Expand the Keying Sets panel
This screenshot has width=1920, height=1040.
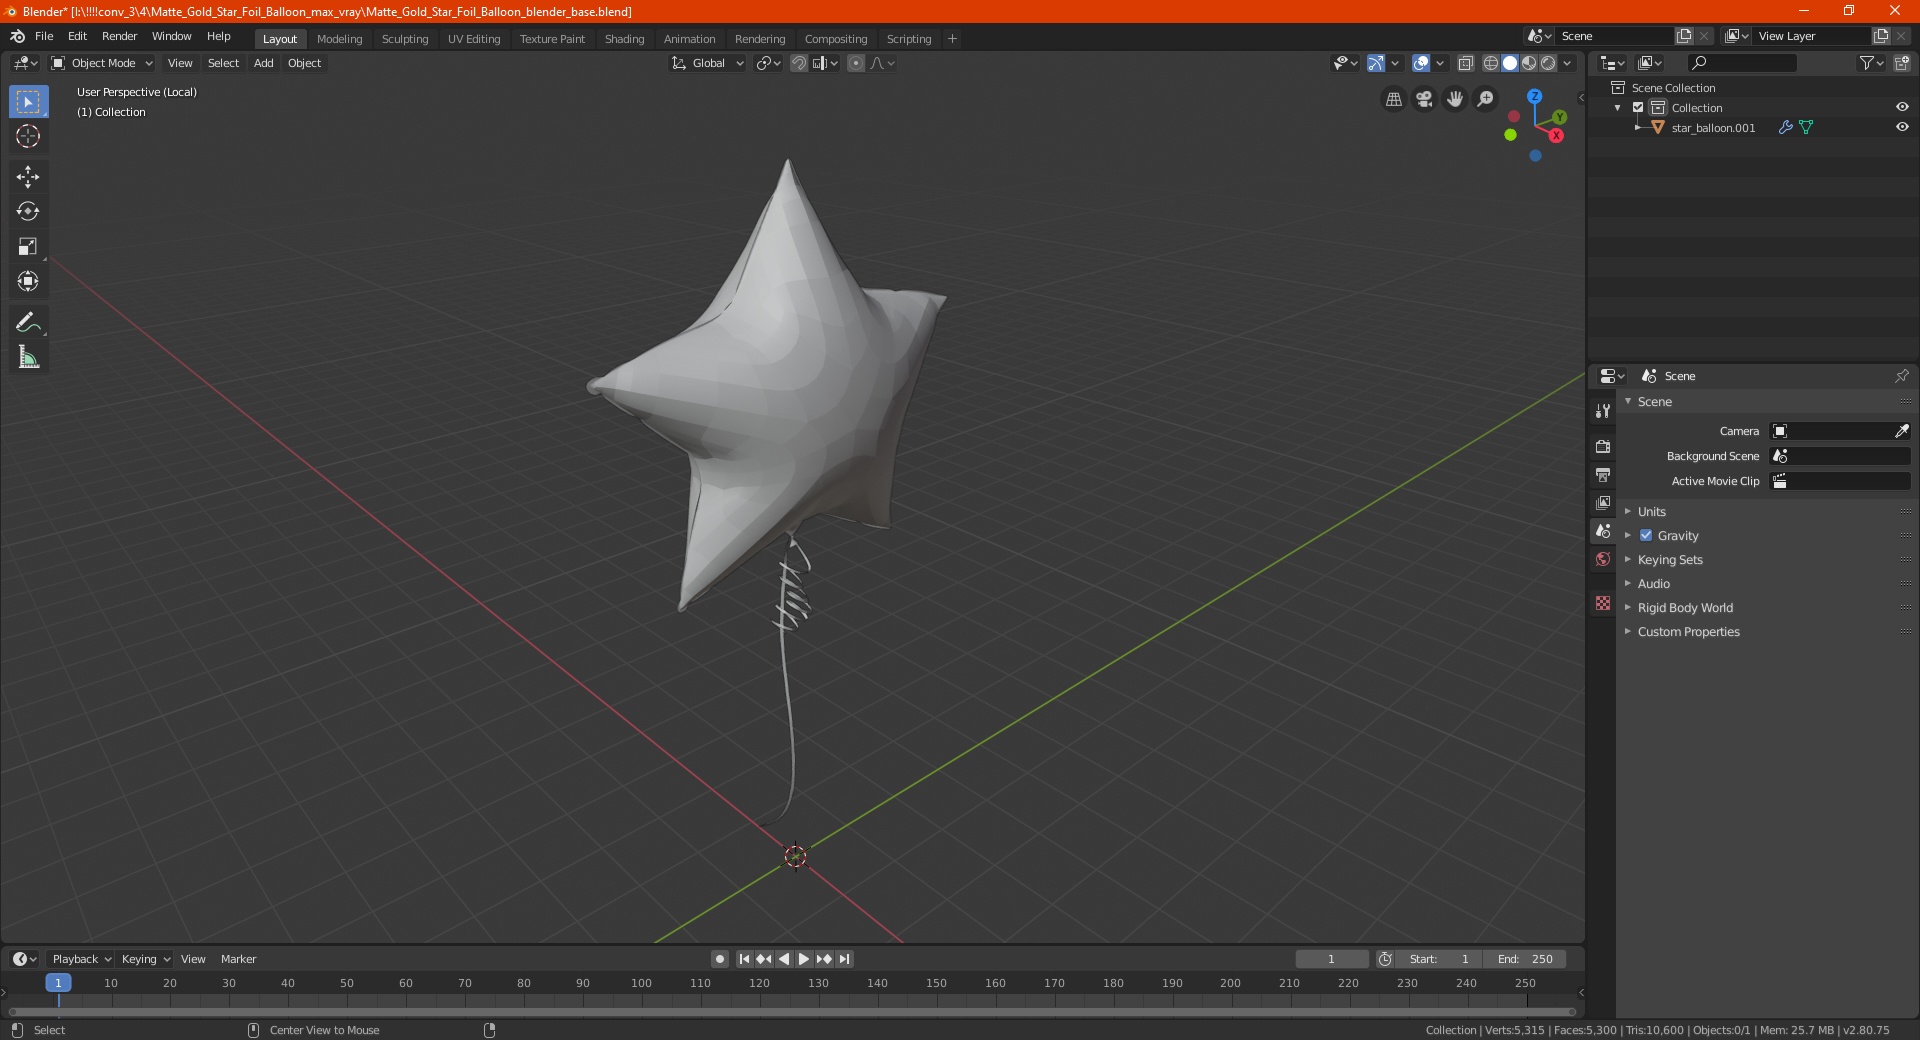tap(1669, 559)
